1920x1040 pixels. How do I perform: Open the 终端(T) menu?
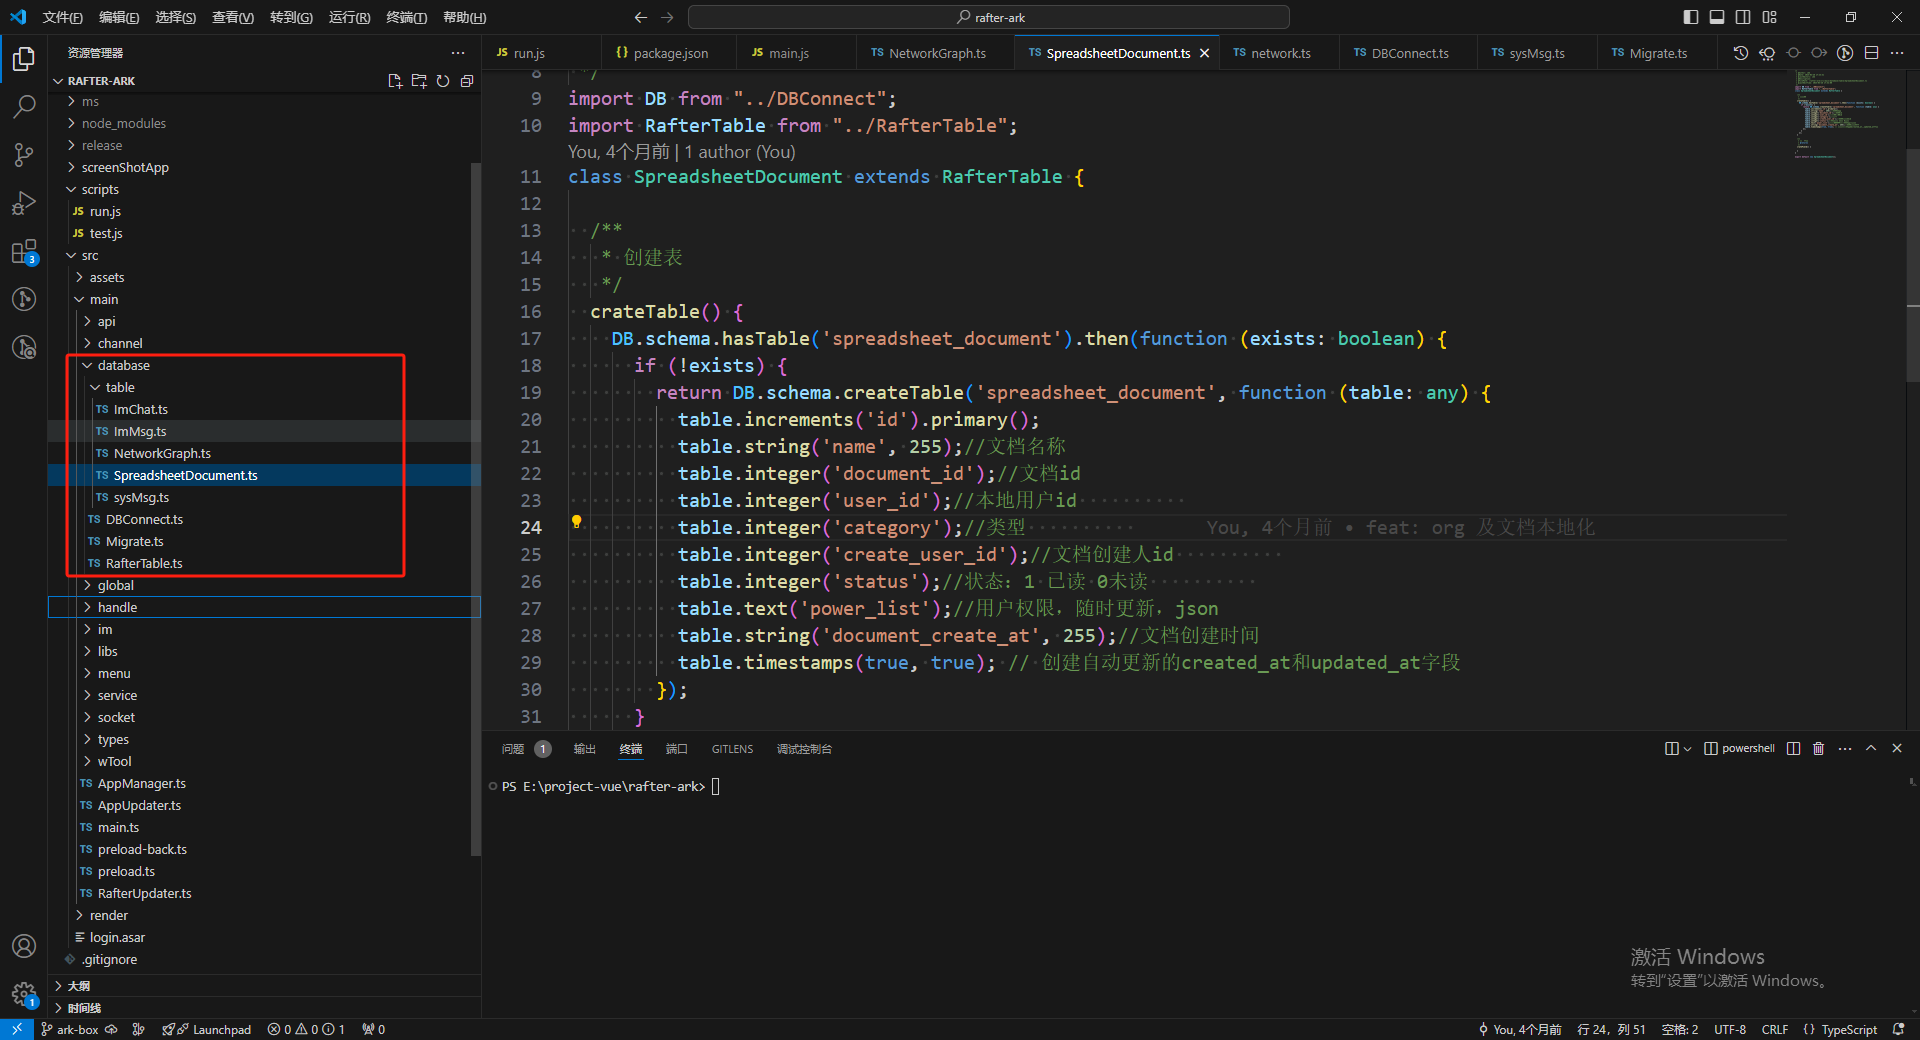pyautogui.click(x=407, y=17)
